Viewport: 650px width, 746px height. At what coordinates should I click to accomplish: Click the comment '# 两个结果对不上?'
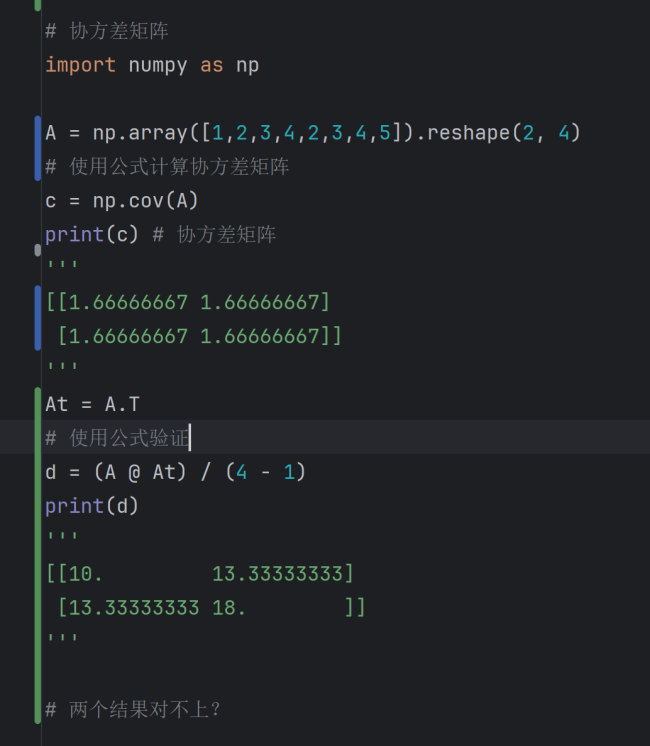pyautogui.click(x=132, y=710)
